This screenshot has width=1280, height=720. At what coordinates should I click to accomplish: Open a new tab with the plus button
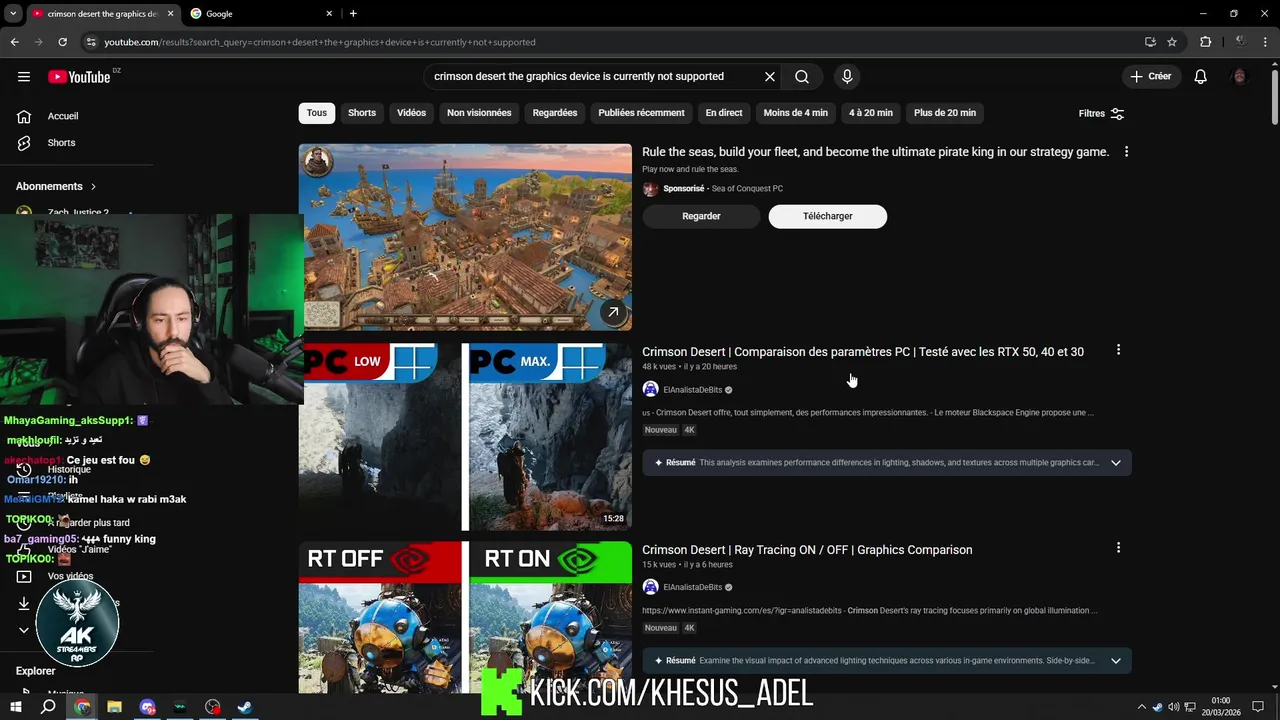pyautogui.click(x=353, y=14)
